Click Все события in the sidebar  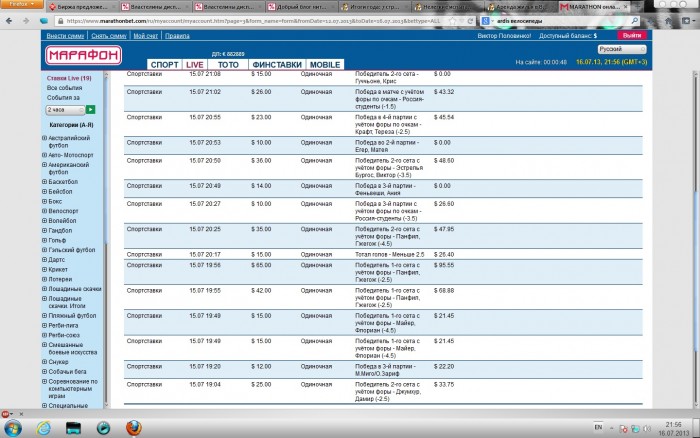click(64, 88)
